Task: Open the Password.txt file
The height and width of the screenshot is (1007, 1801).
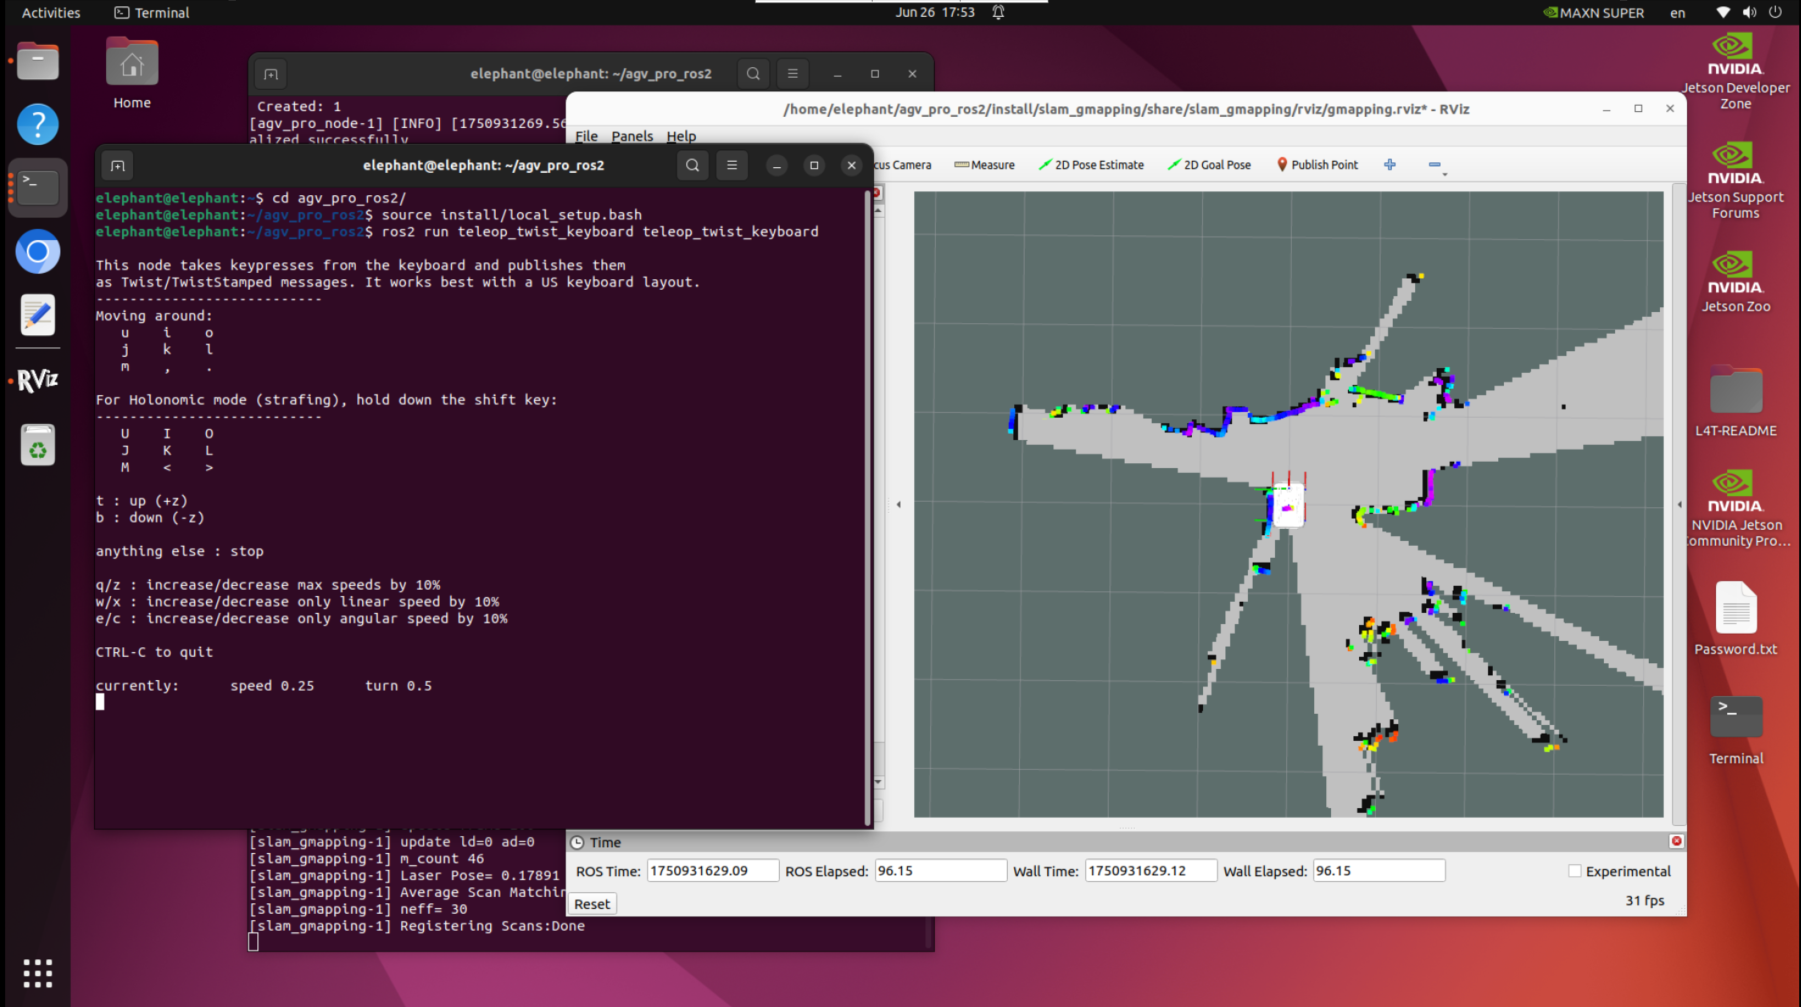Action: (x=1735, y=619)
